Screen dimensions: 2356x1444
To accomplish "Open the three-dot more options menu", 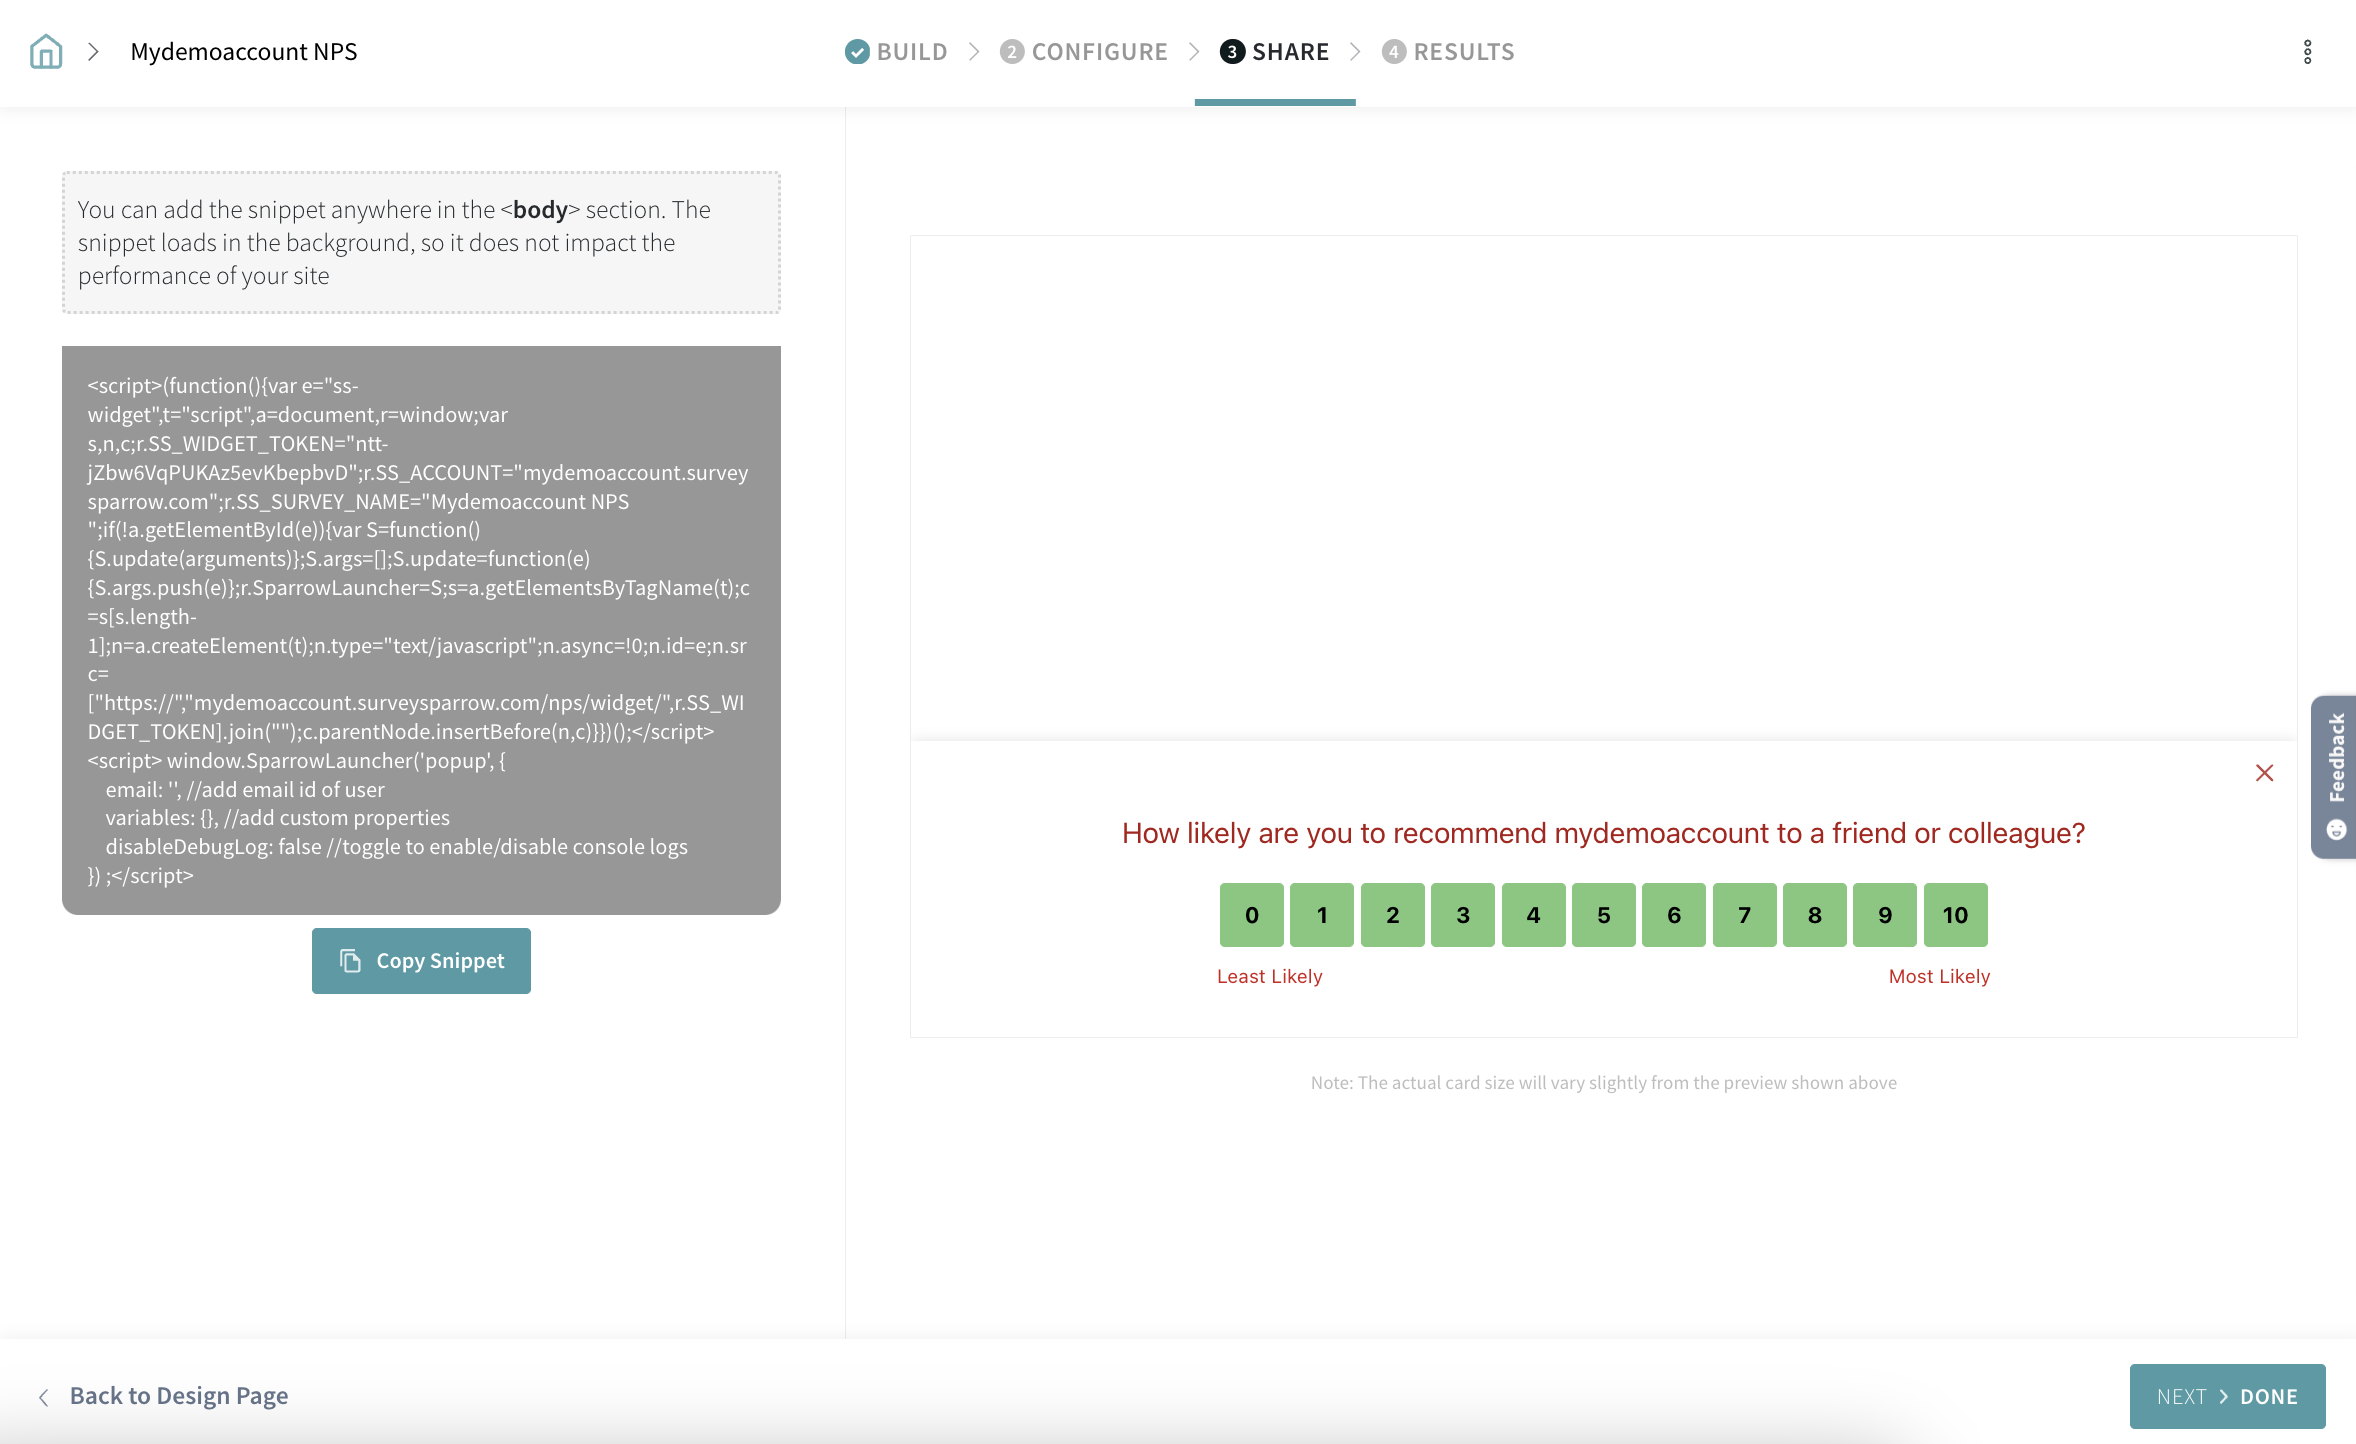I will click(2307, 52).
